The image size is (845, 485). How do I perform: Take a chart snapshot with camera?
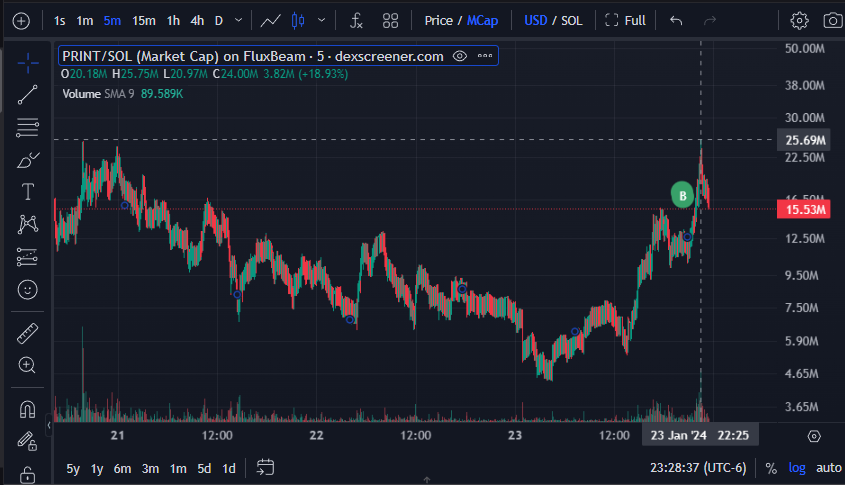[833, 21]
